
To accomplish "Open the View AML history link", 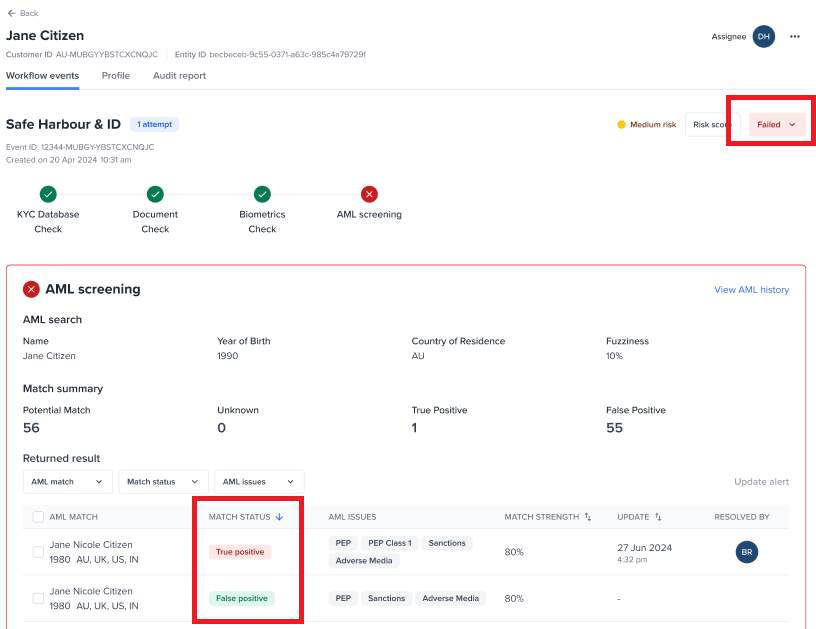I will 751,290.
